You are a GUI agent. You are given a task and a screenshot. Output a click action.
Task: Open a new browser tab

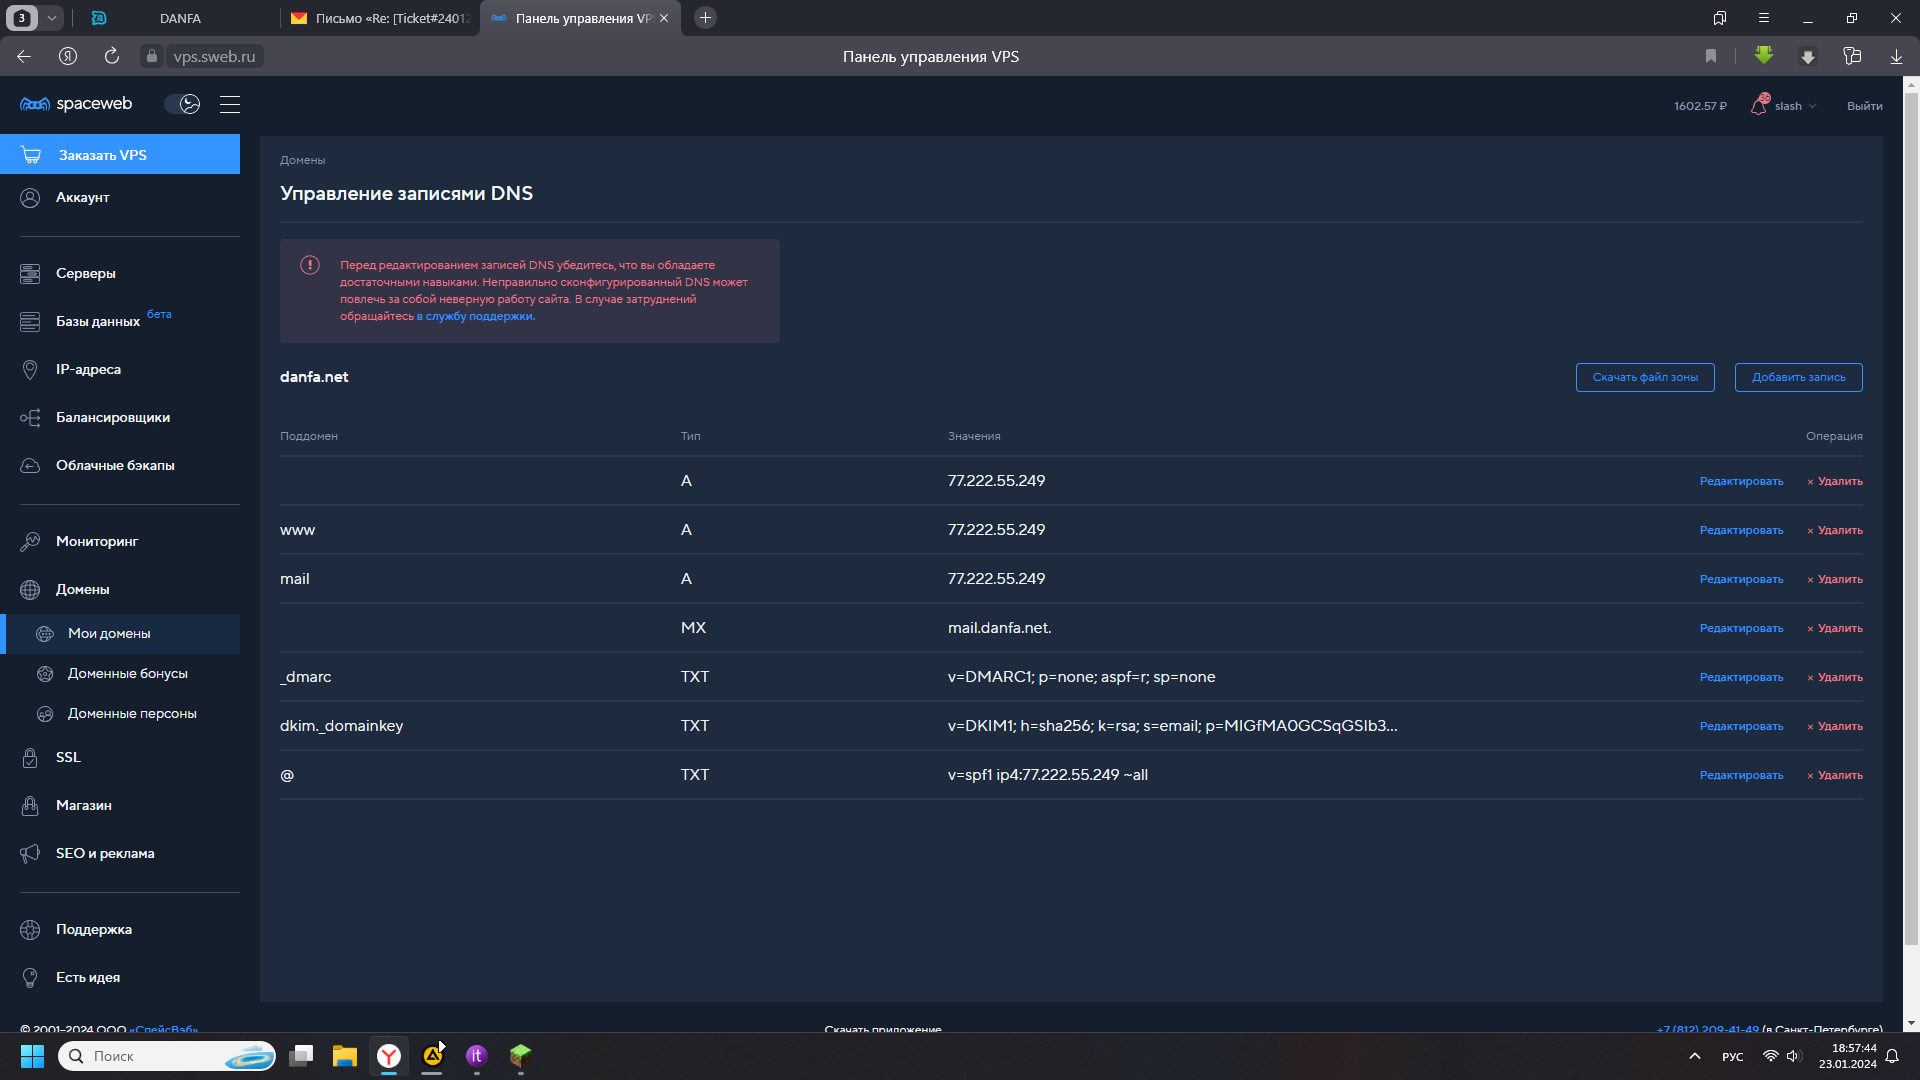(705, 18)
